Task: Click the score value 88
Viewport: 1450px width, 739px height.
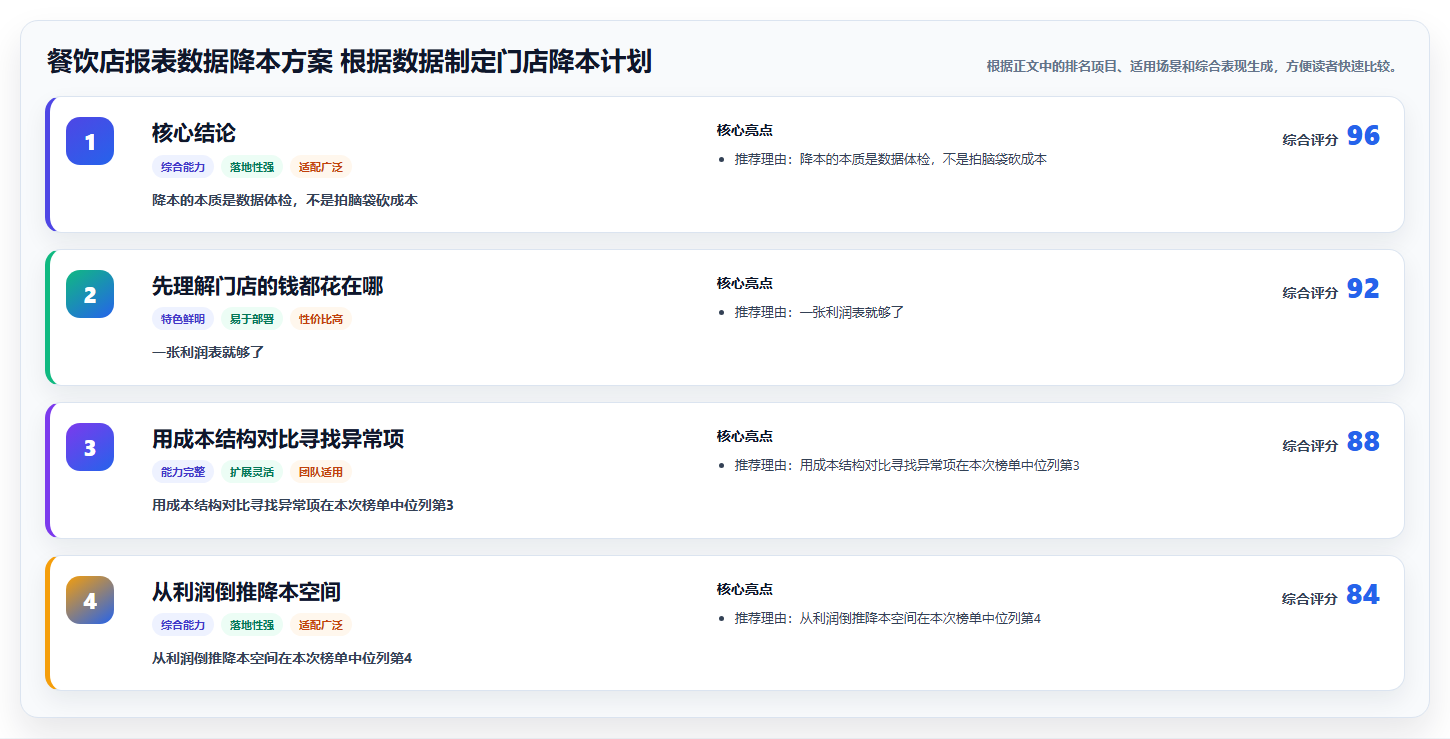Action: point(1363,442)
